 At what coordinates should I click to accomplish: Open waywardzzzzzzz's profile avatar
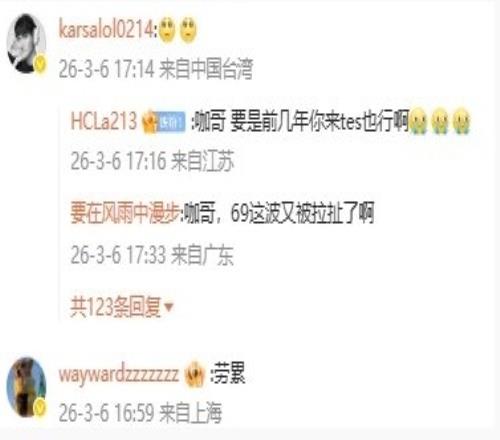26,387
